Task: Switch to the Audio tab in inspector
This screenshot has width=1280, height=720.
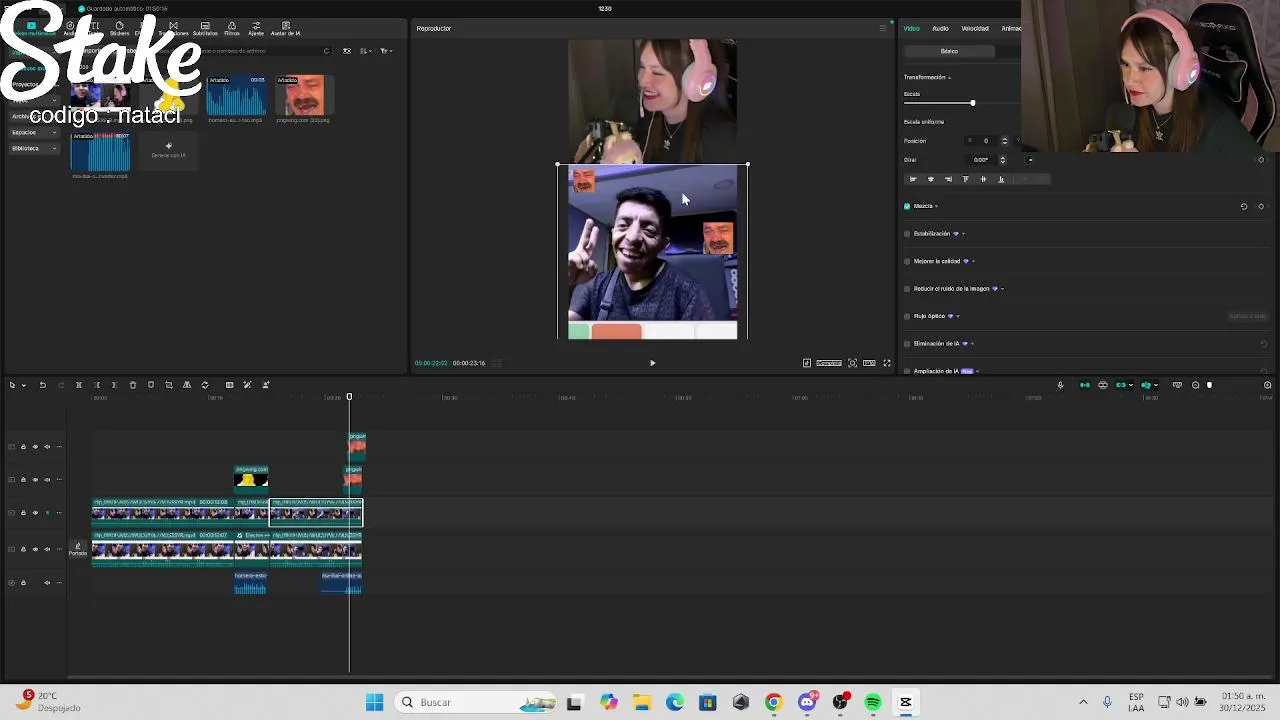Action: (940, 28)
